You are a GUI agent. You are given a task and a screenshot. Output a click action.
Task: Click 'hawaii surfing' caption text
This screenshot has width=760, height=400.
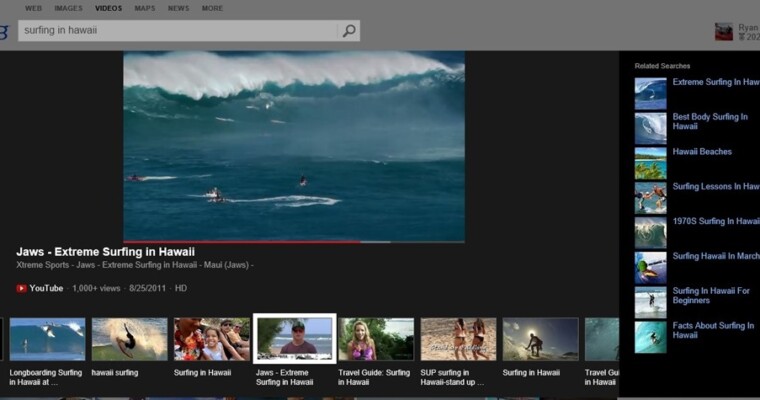[115, 373]
